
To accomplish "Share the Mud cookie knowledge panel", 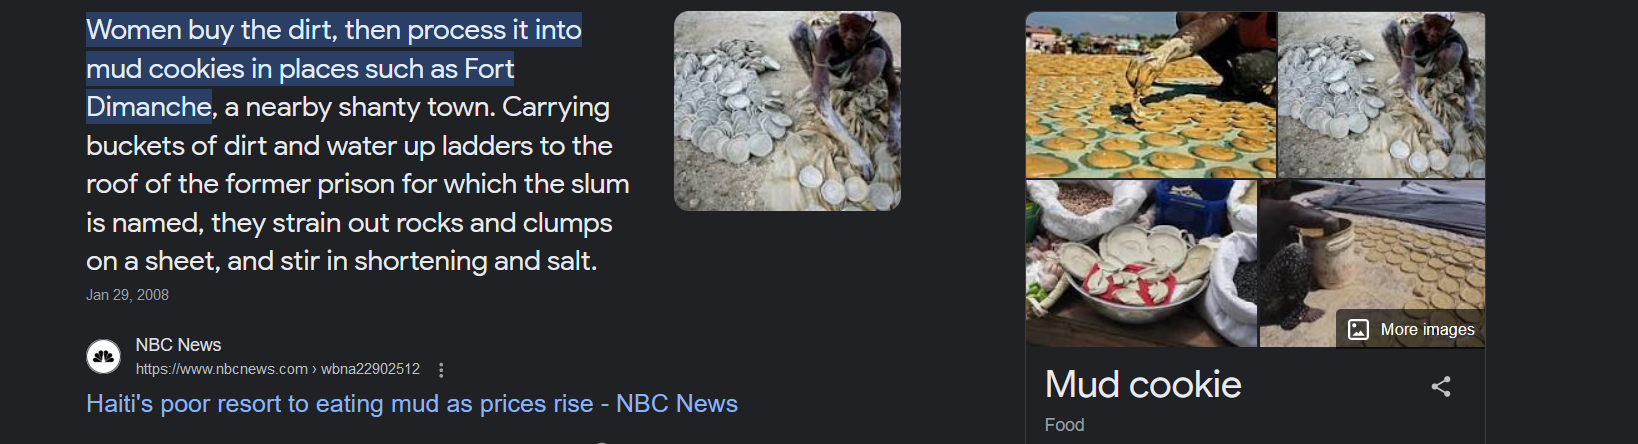I will tap(1441, 386).
